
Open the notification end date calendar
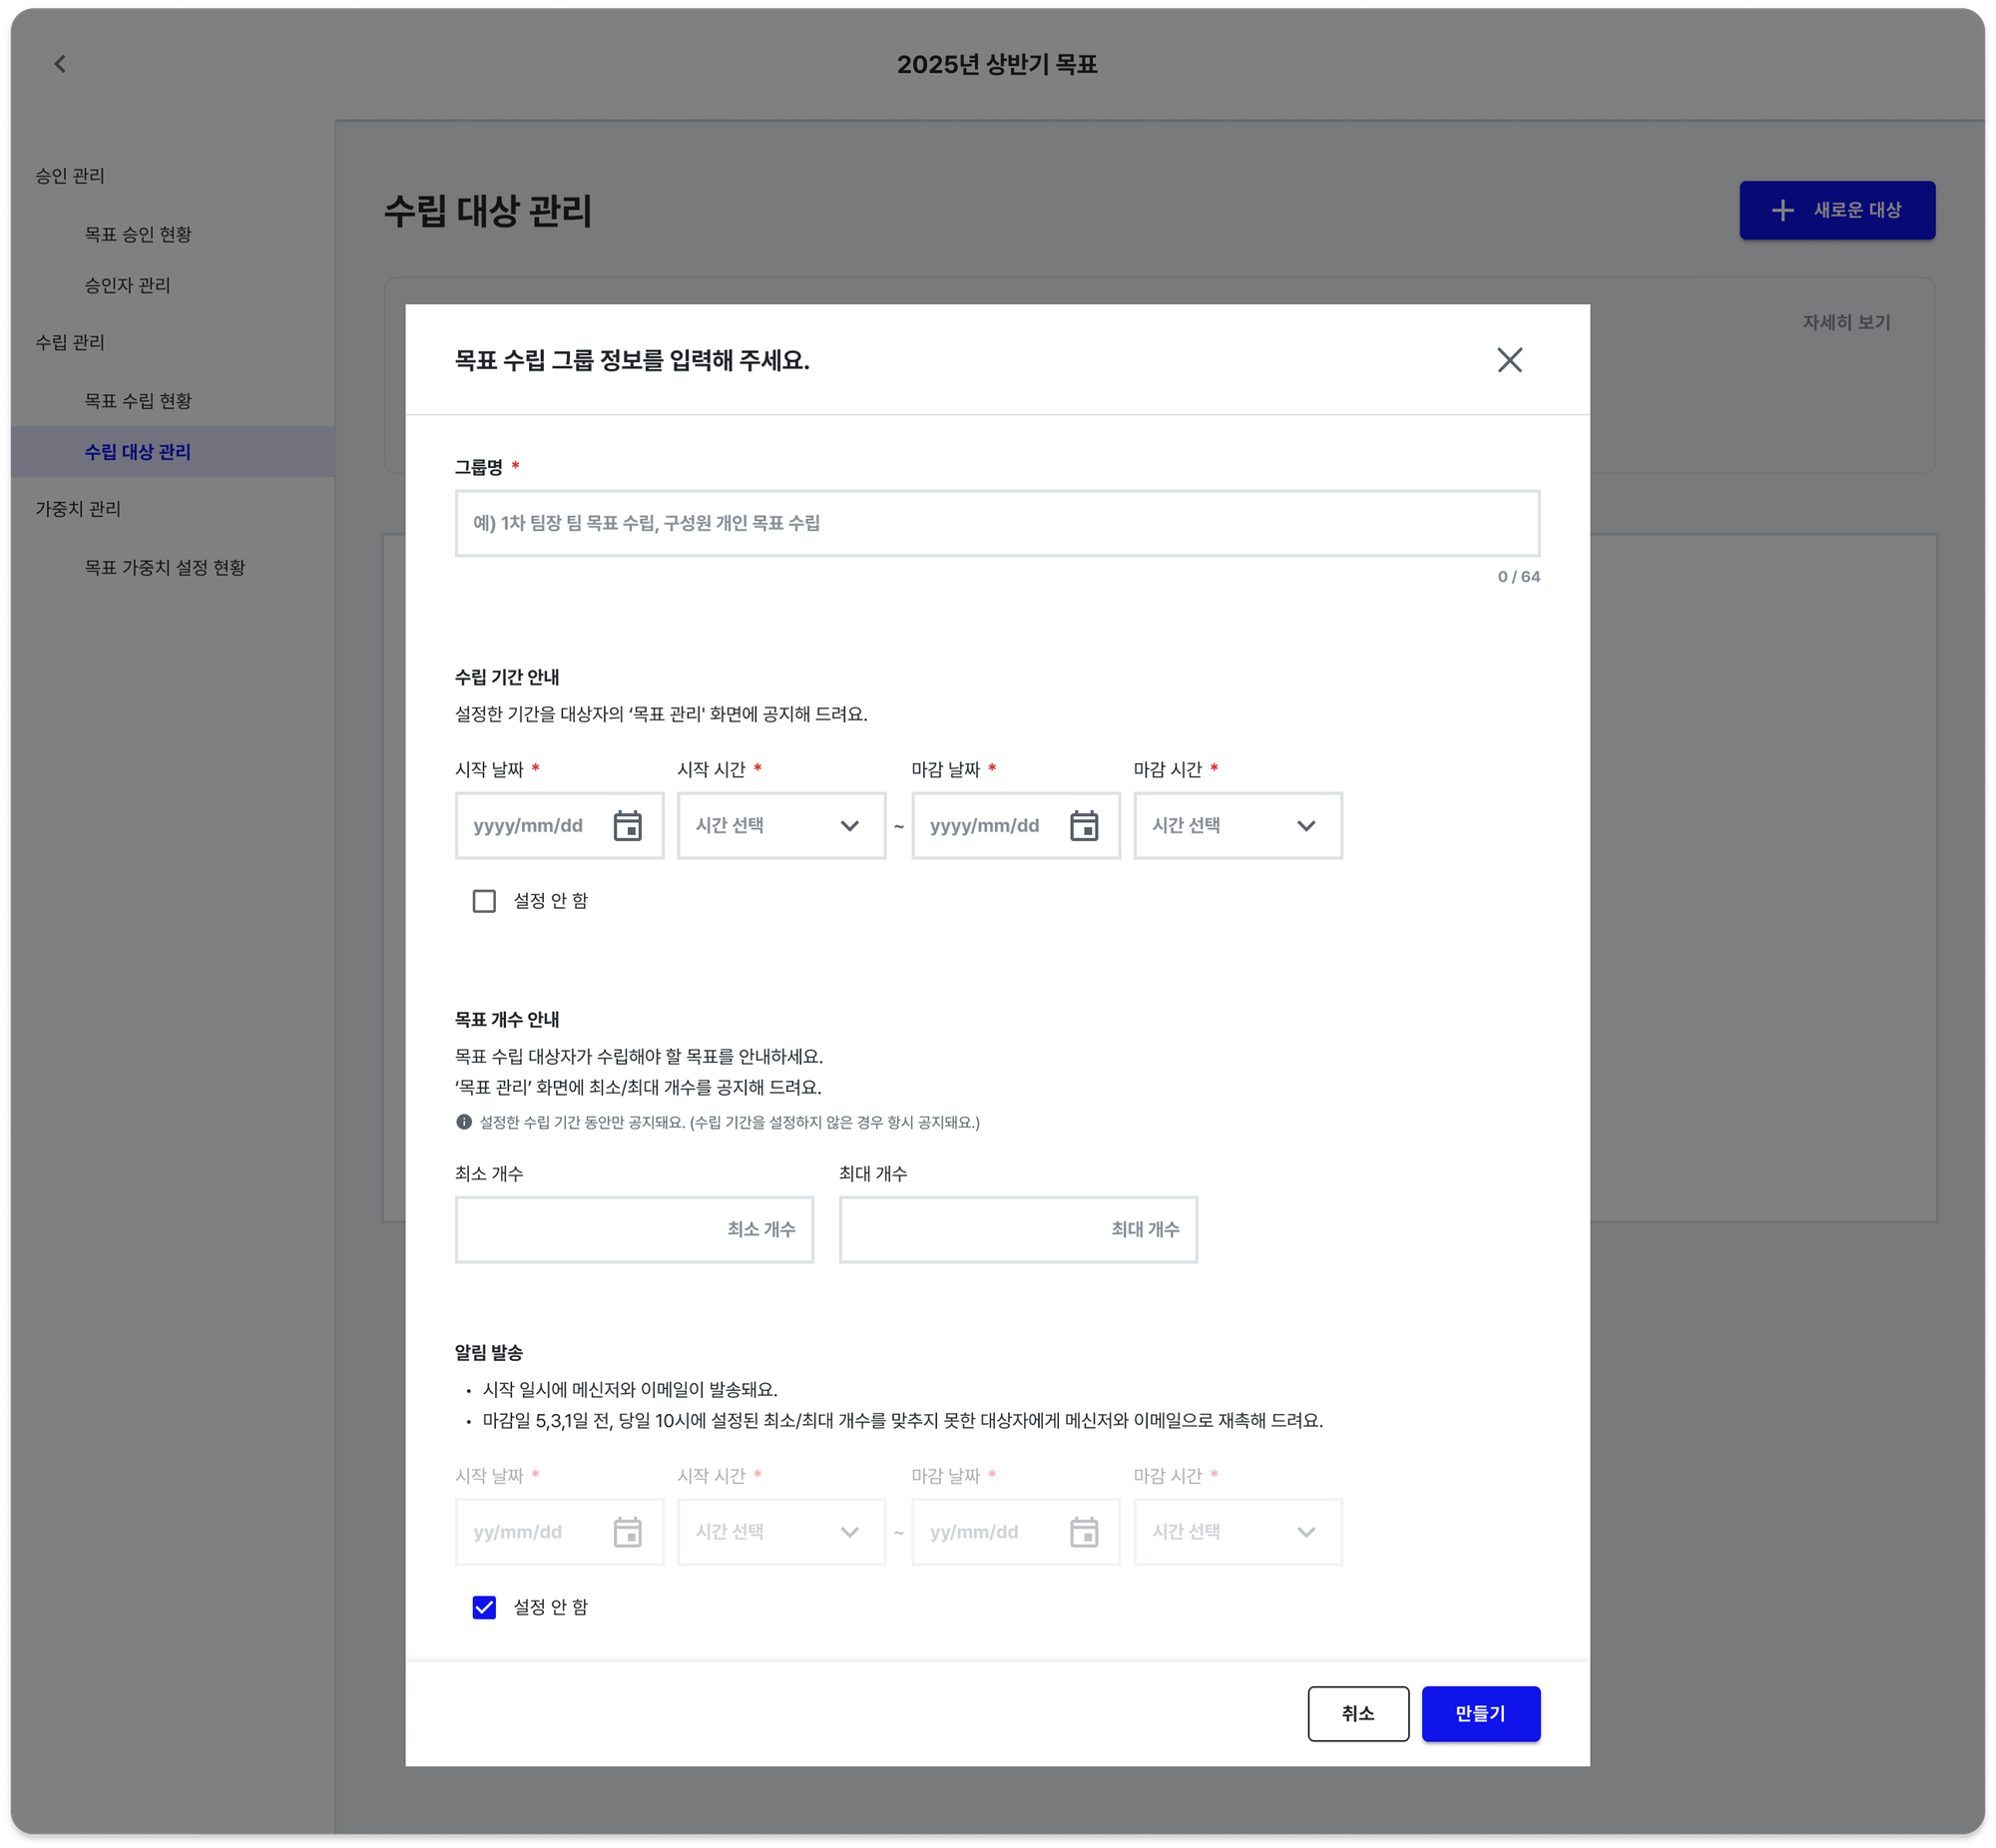coord(1083,1531)
